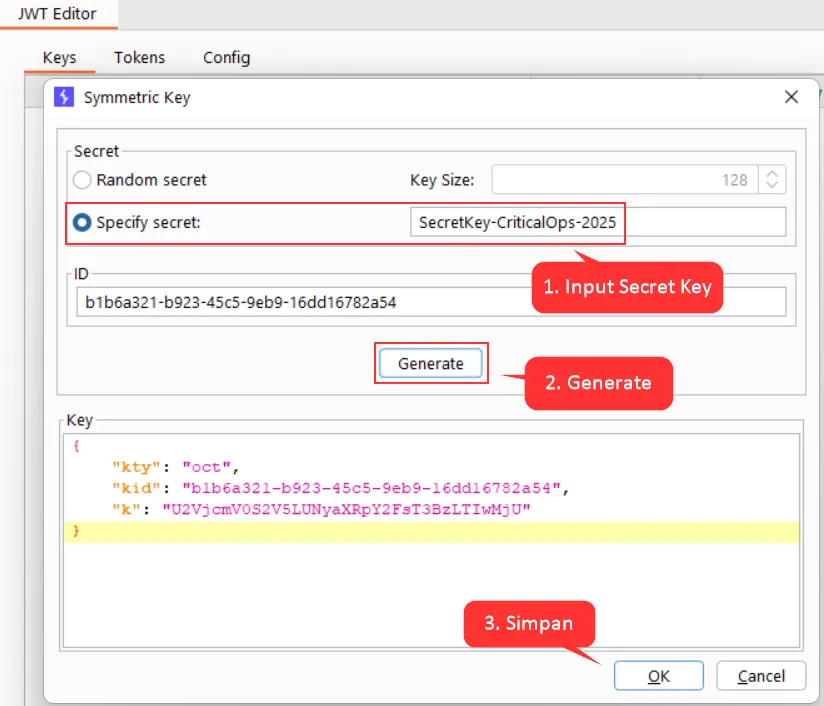This screenshot has height=706, width=824.
Task: Click the ID field with the UUID
Action: point(431,302)
